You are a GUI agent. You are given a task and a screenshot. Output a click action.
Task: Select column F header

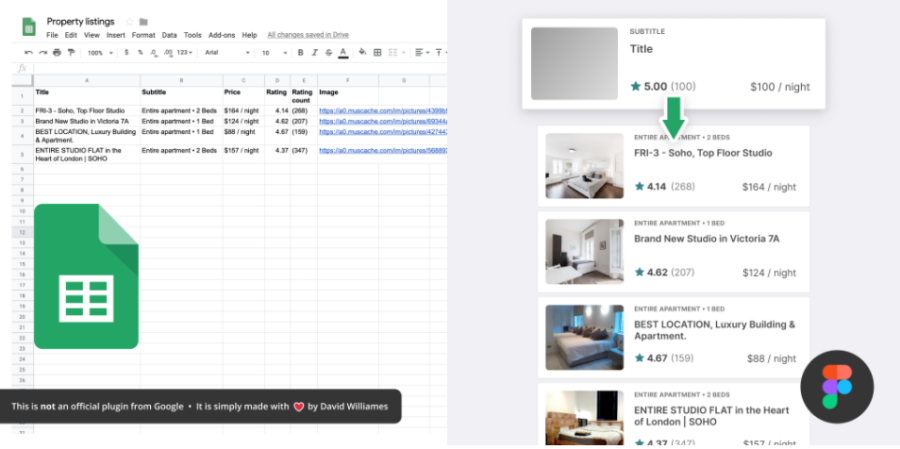[x=348, y=80]
